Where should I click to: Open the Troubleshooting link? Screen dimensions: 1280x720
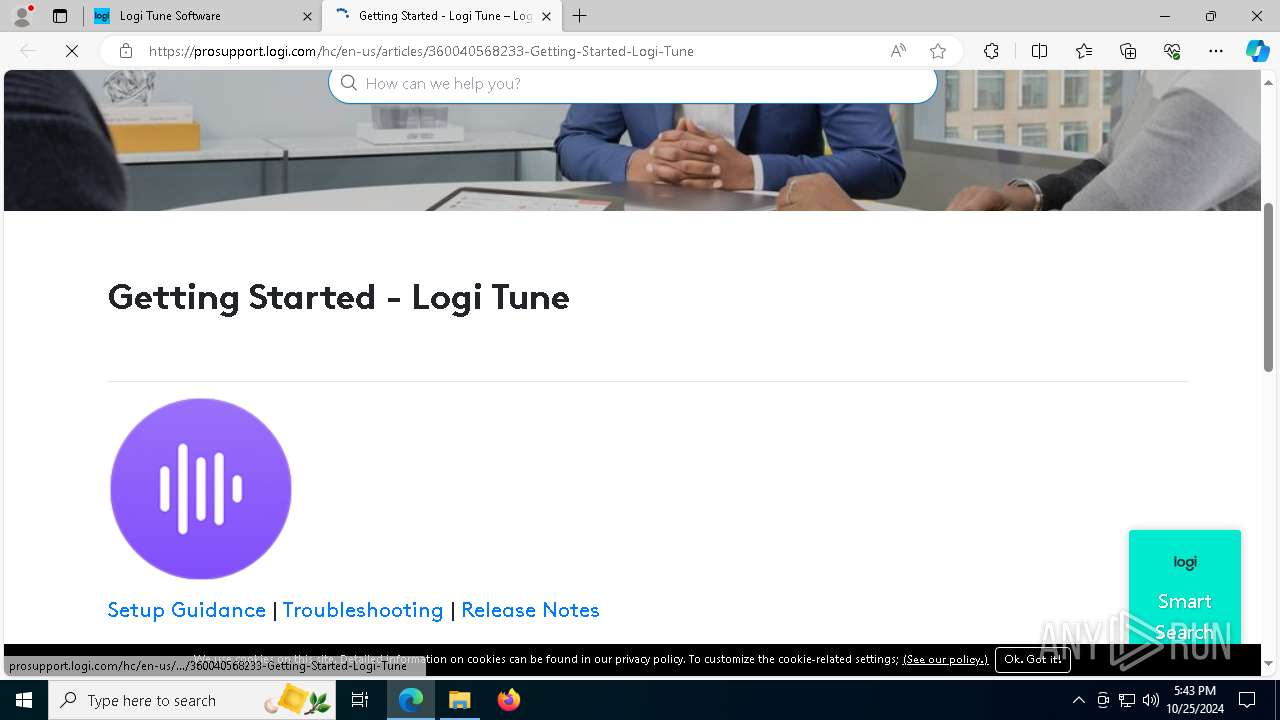(x=363, y=610)
